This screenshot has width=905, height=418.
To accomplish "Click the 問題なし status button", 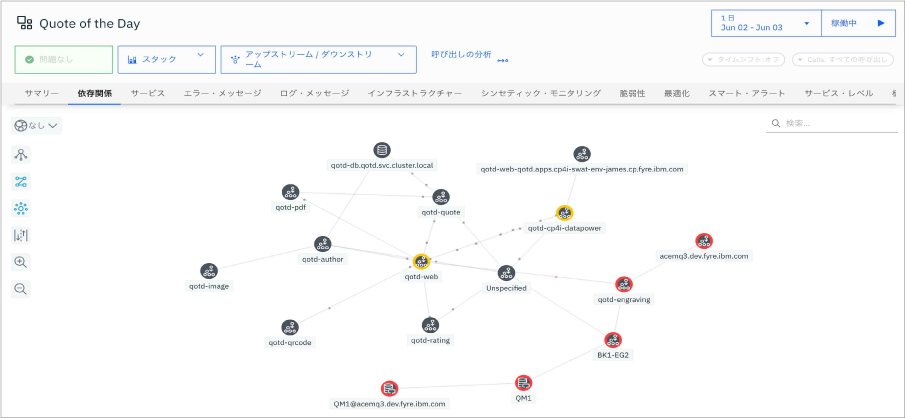I will (x=63, y=59).
